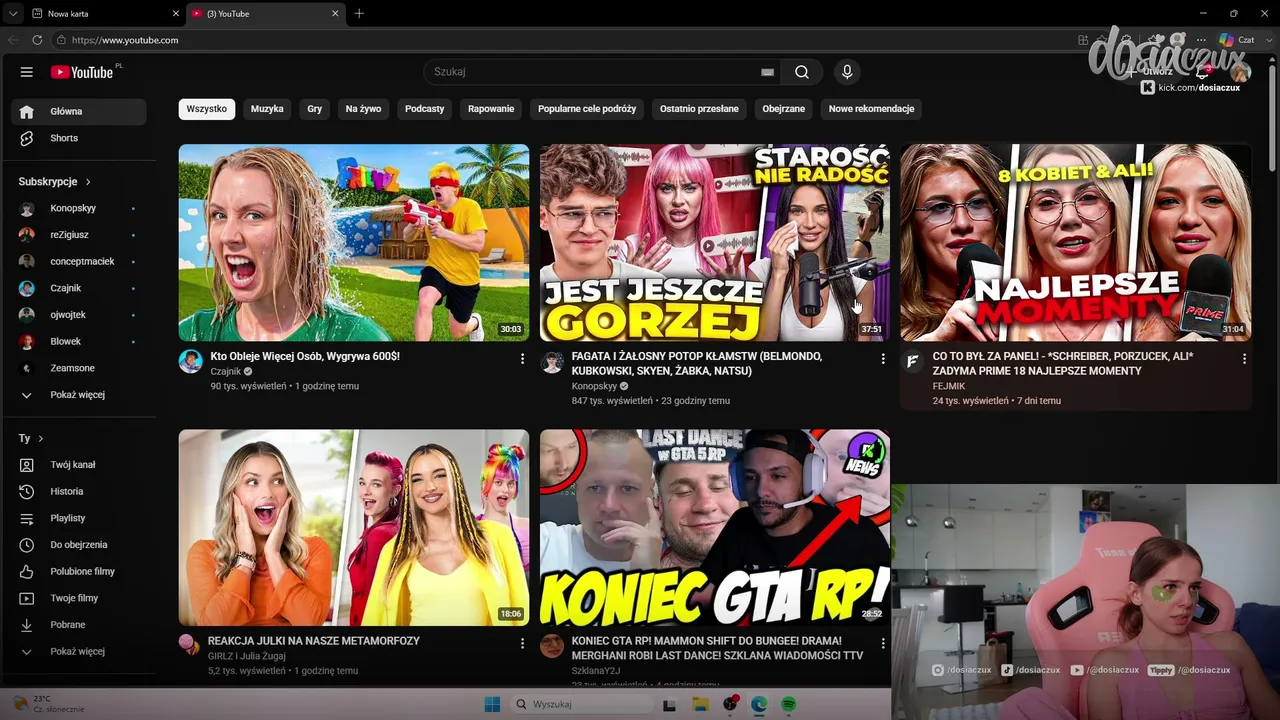Open Twoje filmy in the sidebar
1280x720 pixels.
(78, 598)
